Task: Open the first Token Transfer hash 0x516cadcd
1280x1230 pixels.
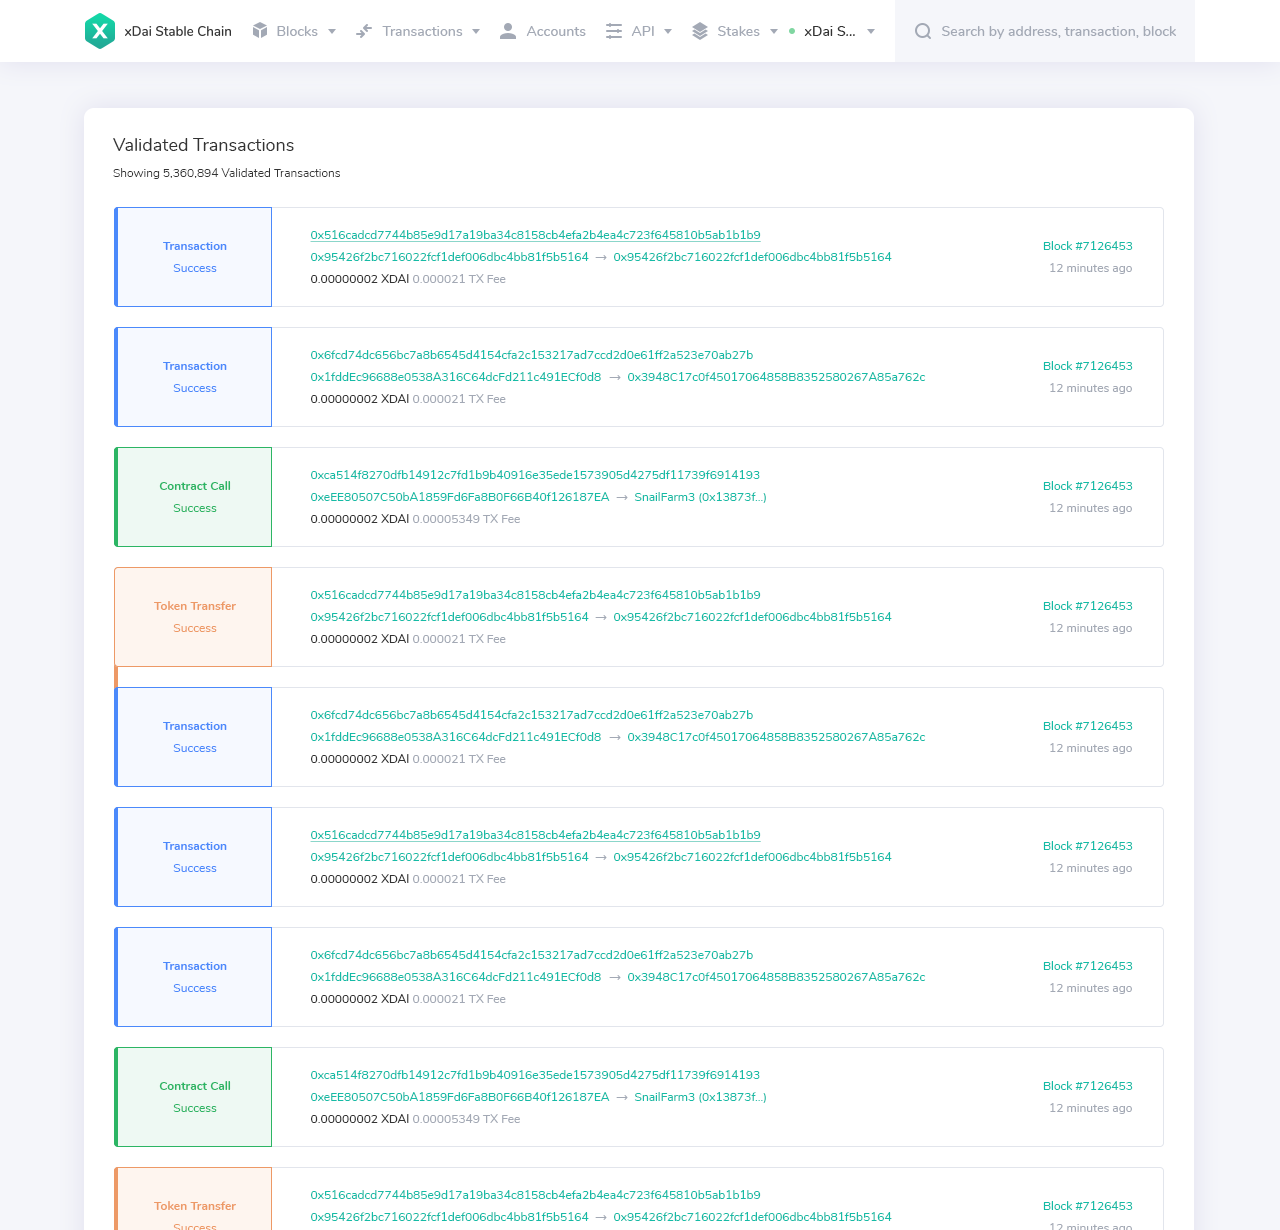Action: pyautogui.click(x=535, y=595)
